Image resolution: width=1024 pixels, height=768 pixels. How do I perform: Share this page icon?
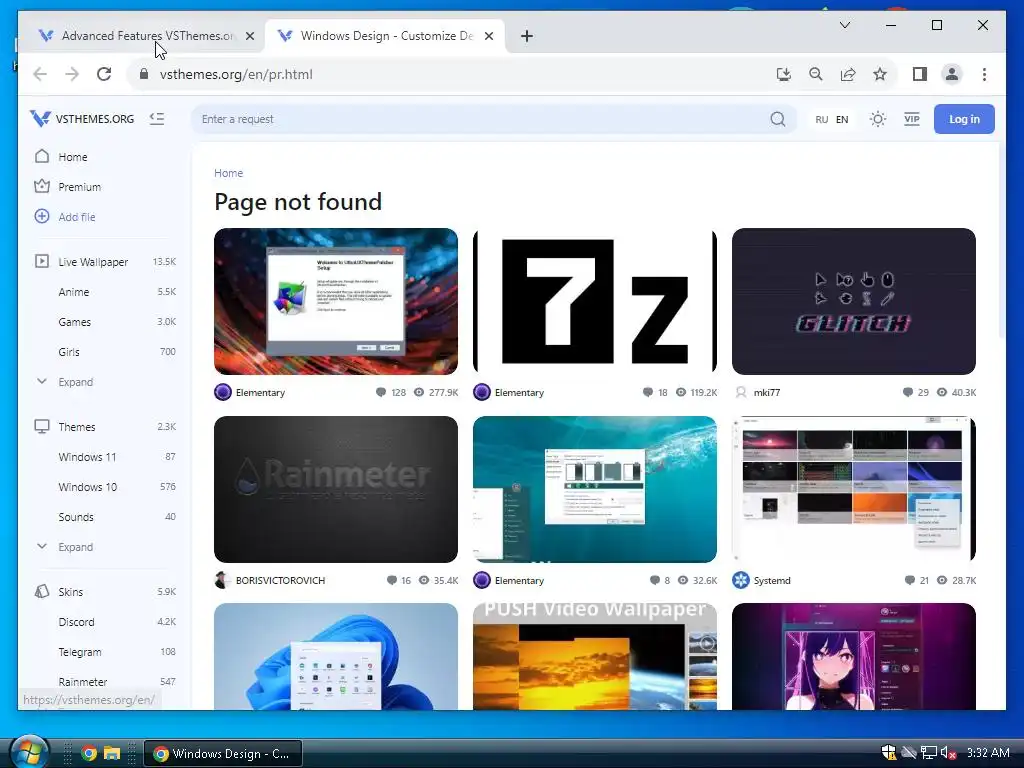click(x=848, y=74)
